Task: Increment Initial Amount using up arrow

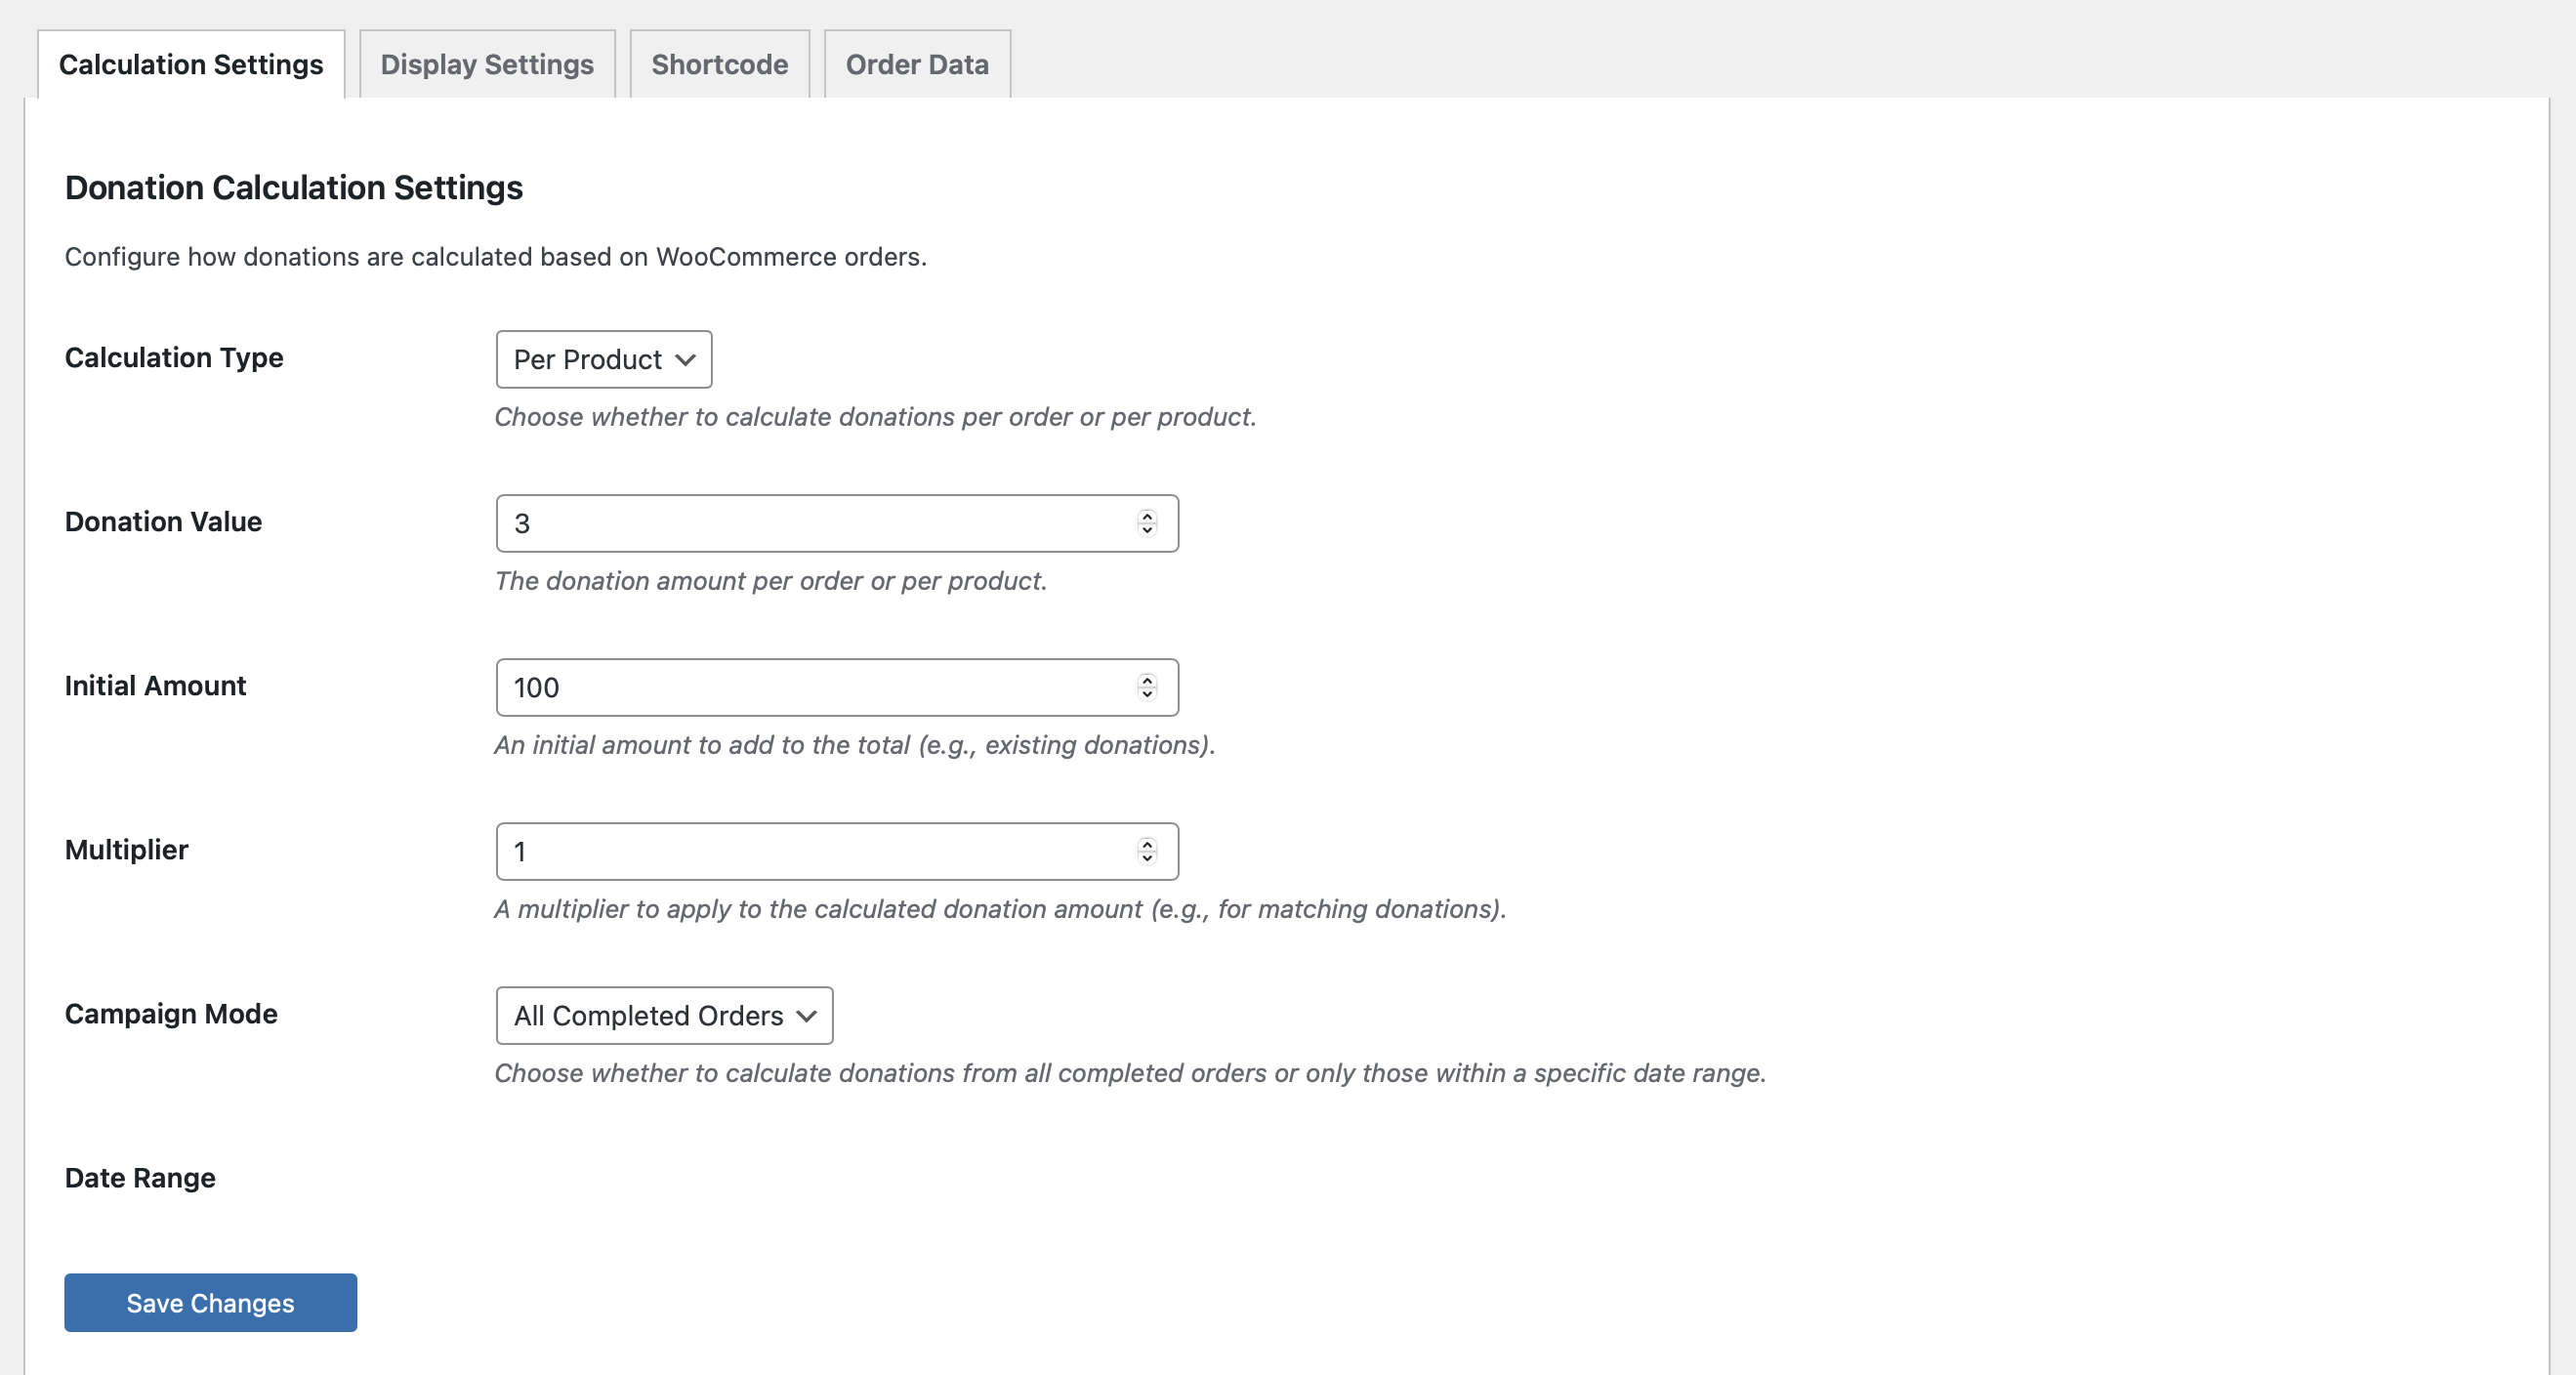Action: point(1147,680)
